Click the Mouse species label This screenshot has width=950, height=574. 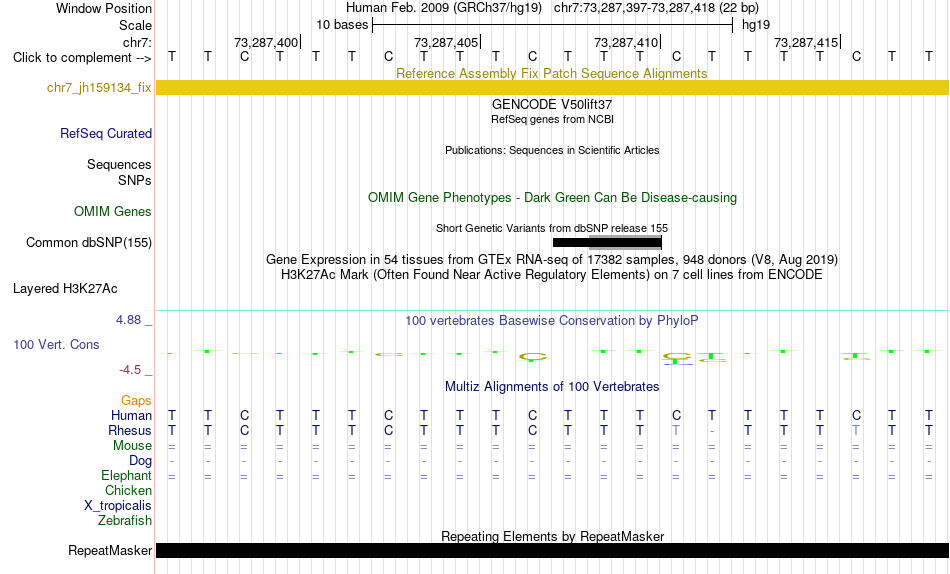point(132,446)
